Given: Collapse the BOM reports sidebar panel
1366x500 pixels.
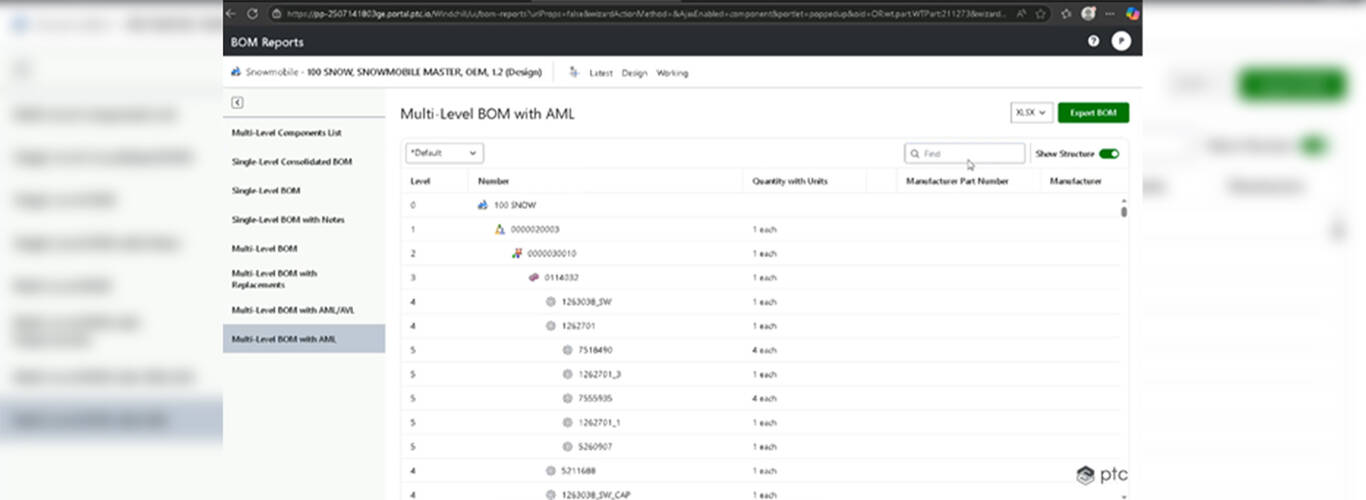Looking at the screenshot, I should click(237, 102).
